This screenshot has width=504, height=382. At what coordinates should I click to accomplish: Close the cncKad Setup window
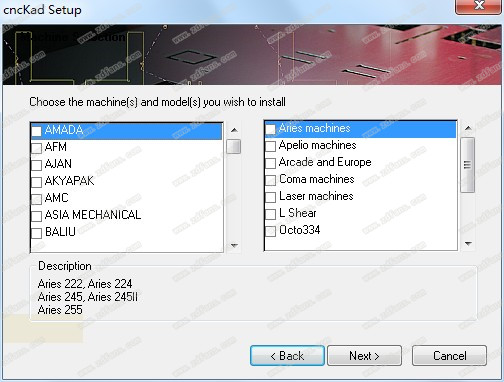(479, 6)
